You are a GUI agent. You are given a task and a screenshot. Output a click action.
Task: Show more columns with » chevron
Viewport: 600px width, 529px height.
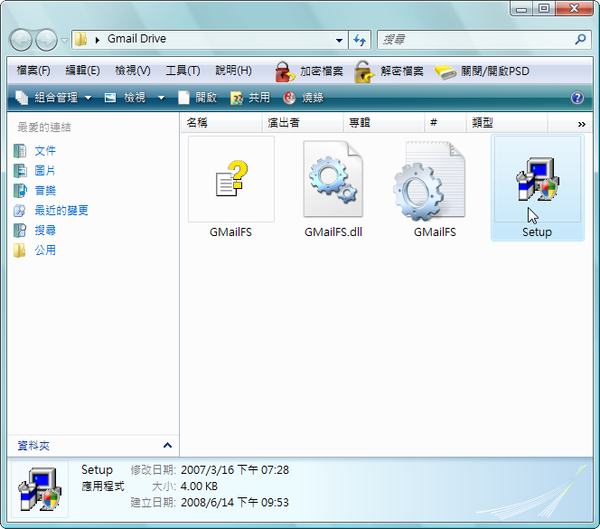[x=582, y=124]
